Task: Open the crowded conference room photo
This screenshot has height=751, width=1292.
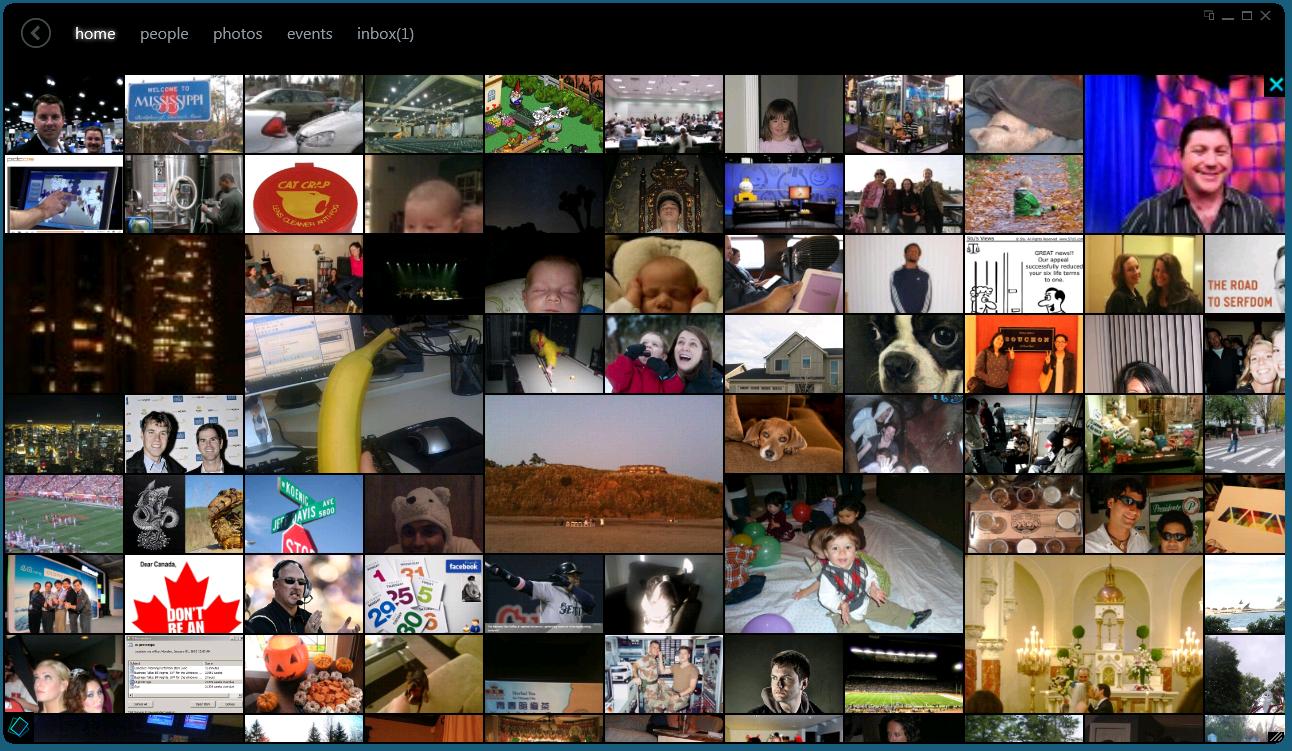Action: (664, 114)
